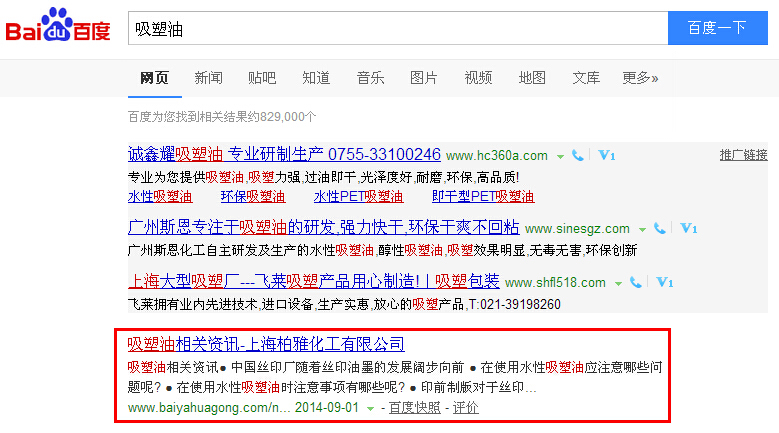779x433 pixels.
Task: Select the 网页 tab
Action: (155, 78)
